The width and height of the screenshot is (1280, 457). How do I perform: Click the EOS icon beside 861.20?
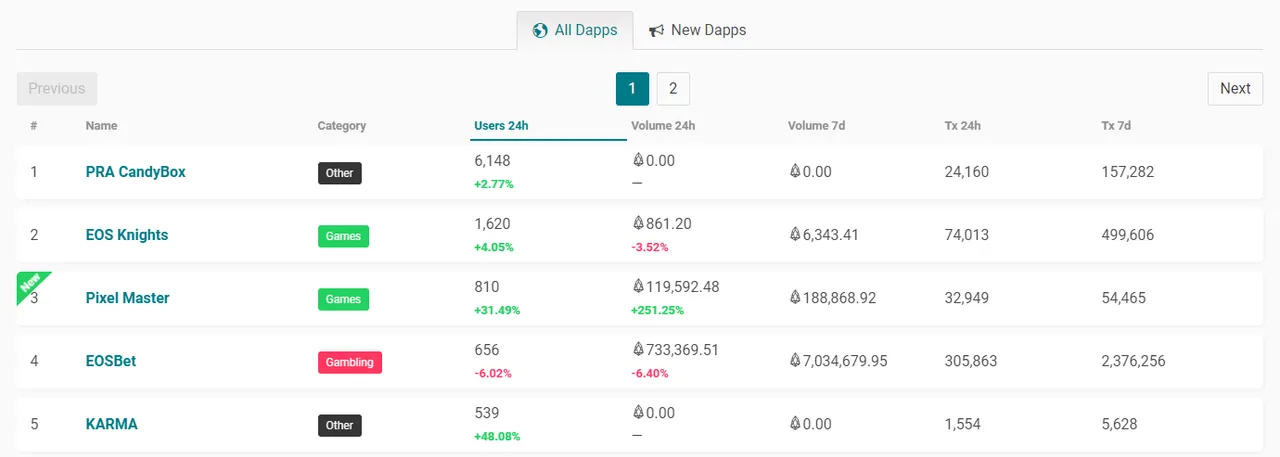point(638,223)
